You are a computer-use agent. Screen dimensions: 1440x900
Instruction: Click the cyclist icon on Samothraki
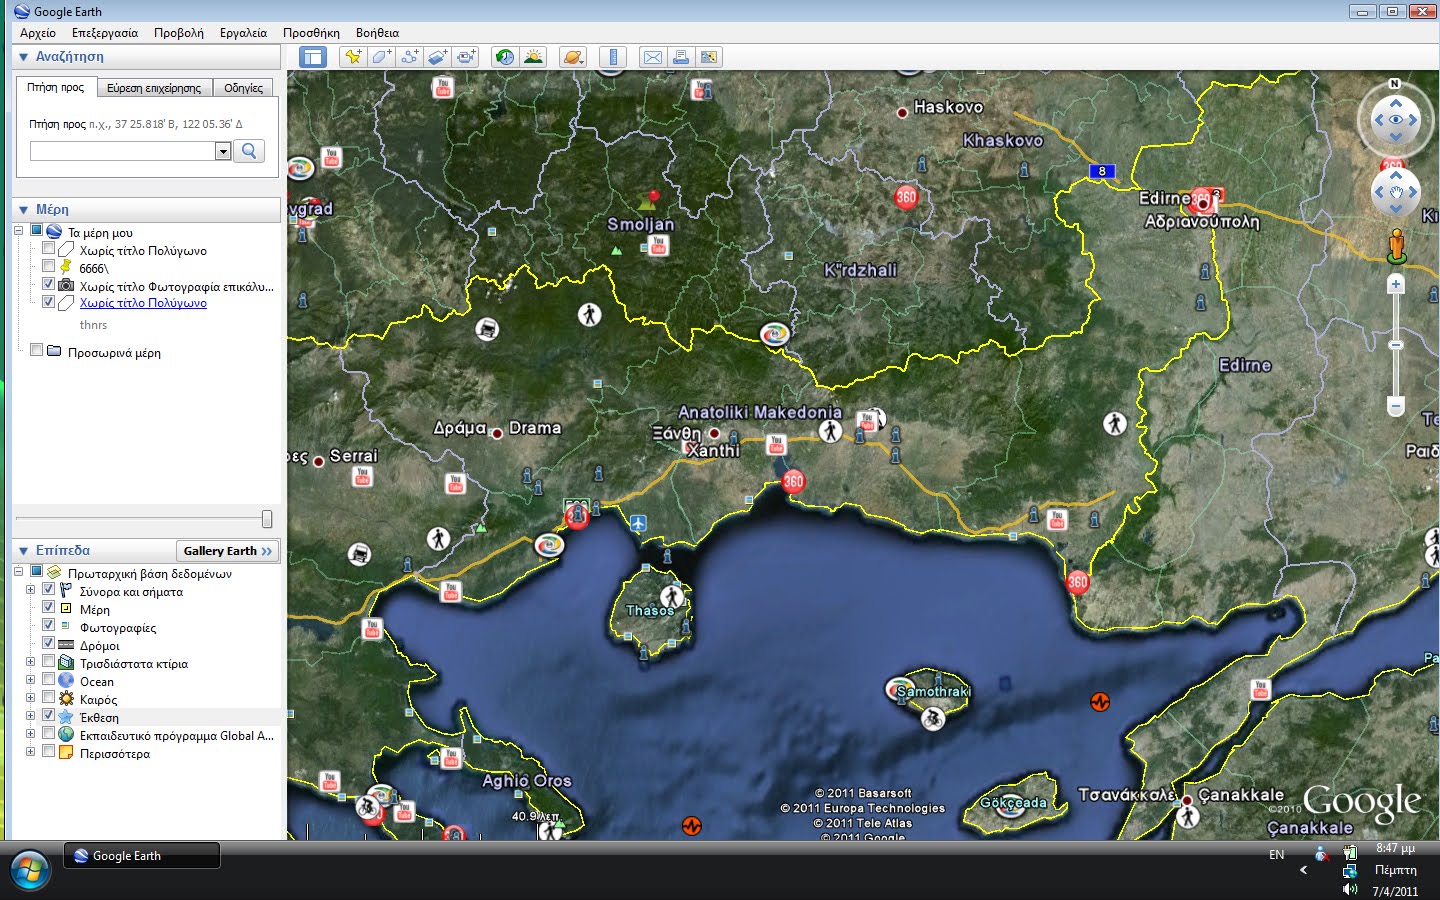(x=932, y=718)
